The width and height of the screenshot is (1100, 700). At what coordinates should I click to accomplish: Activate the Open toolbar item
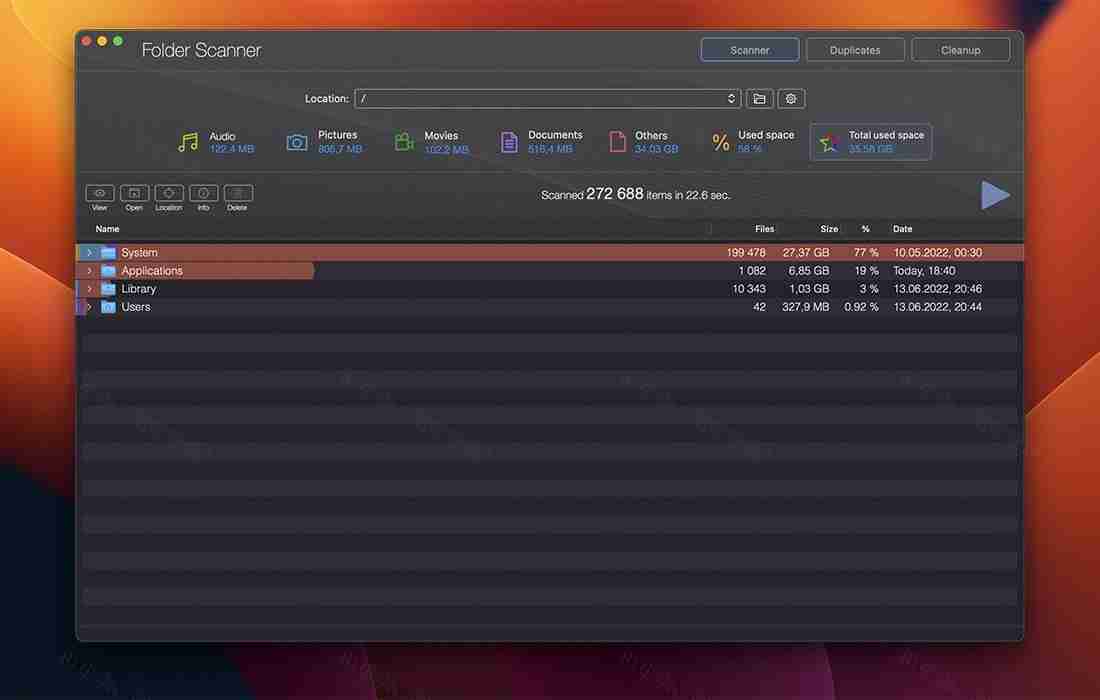pyautogui.click(x=133, y=195)
